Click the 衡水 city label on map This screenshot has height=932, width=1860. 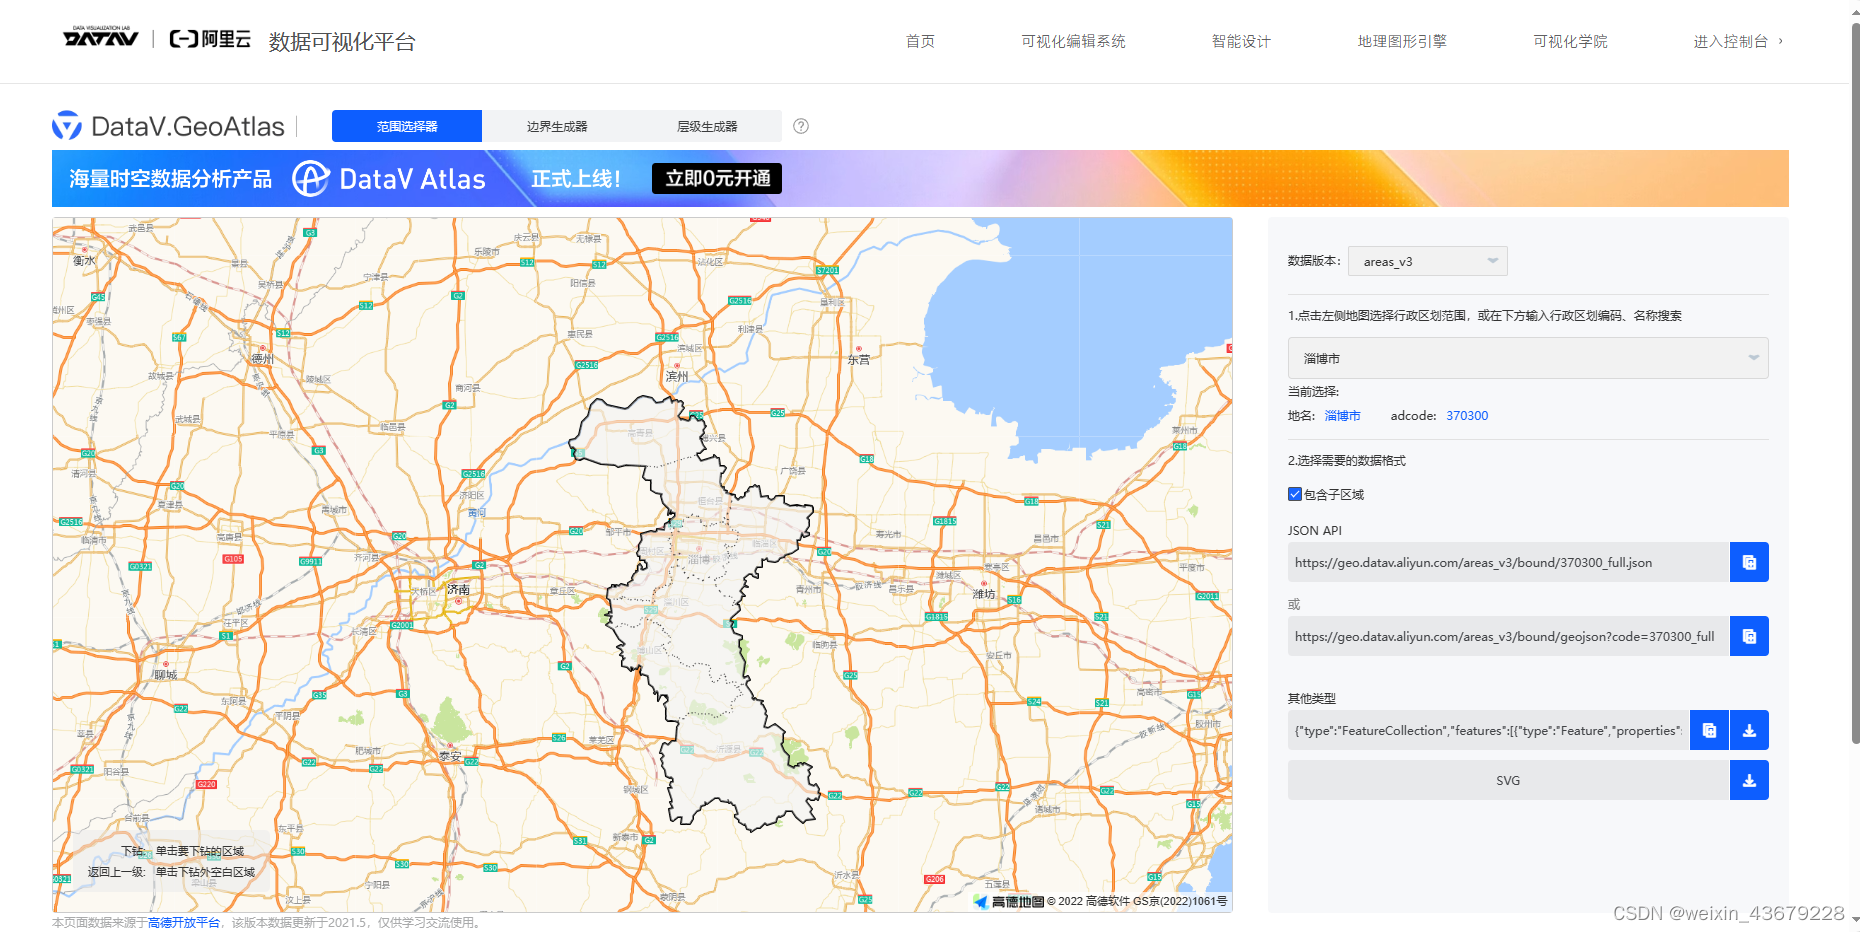85,260
